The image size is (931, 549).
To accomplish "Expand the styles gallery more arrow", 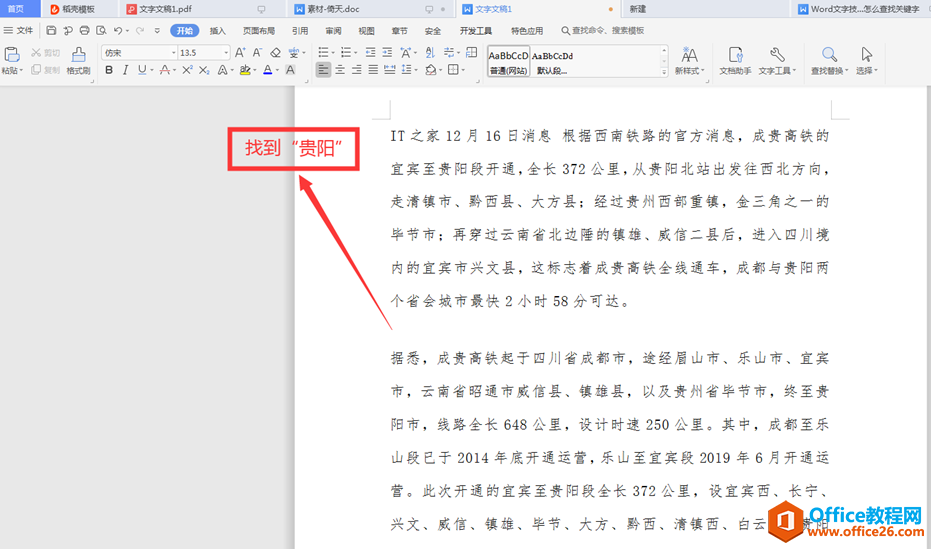I will pyautogui.click(x=664, y=72).
